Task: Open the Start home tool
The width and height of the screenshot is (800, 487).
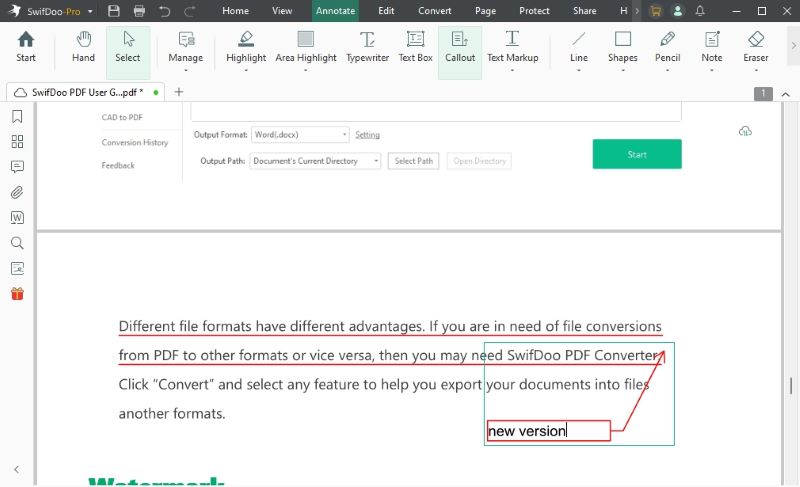Action: pyautogui.click(x=26, y=47)
